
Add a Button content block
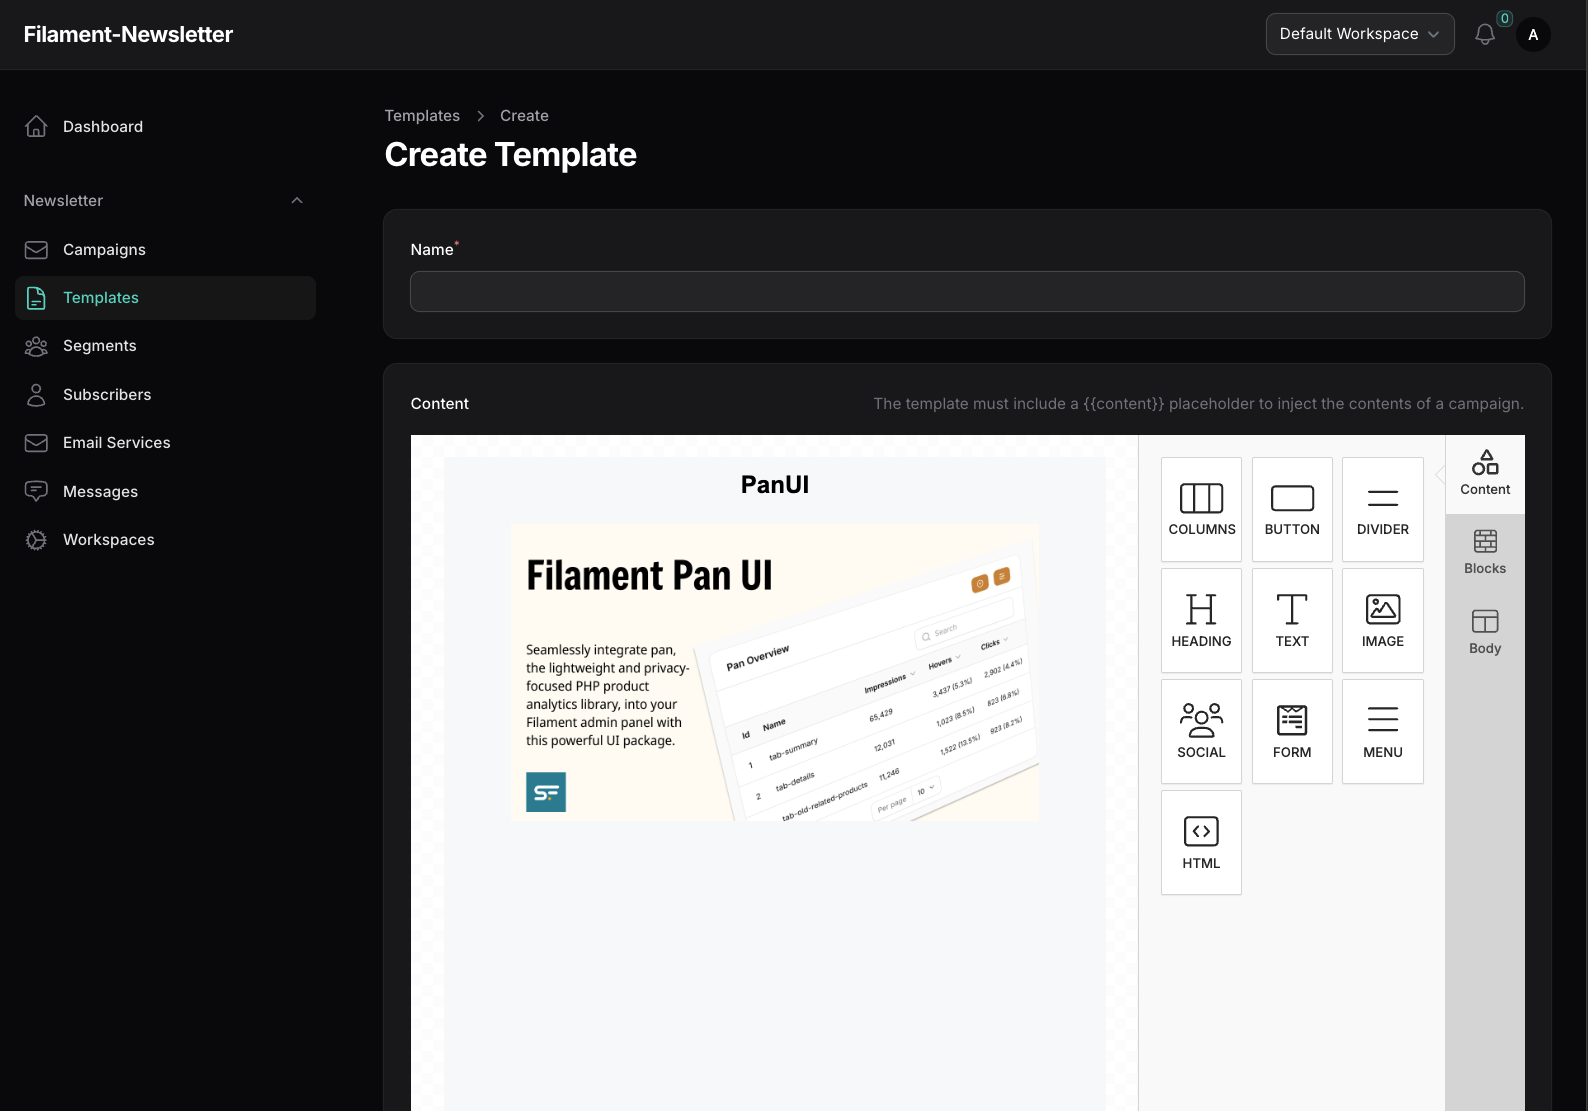[x=1292, y=510]
